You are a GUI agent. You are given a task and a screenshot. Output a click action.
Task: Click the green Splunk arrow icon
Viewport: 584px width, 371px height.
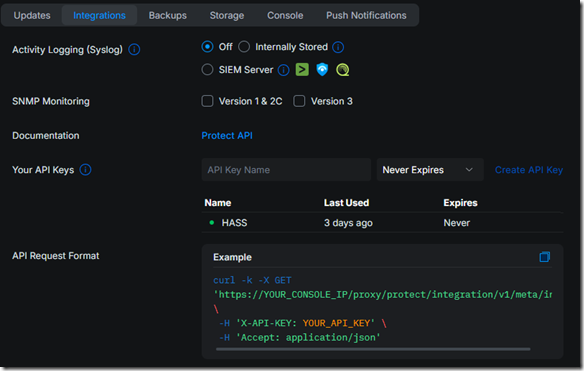302,70
